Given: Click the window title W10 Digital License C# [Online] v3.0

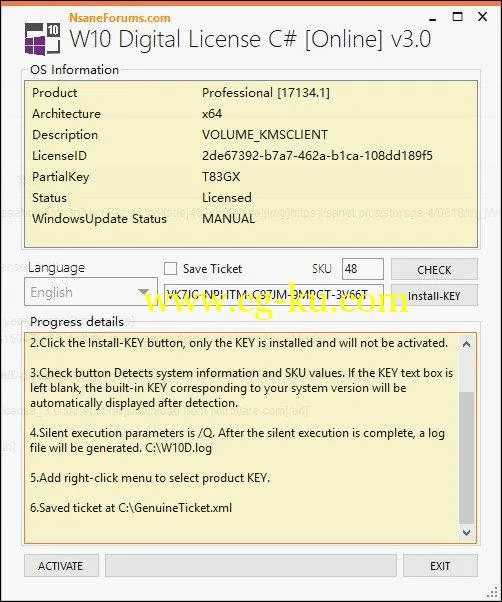Looking at the screenshot, I should coord(250,39).
